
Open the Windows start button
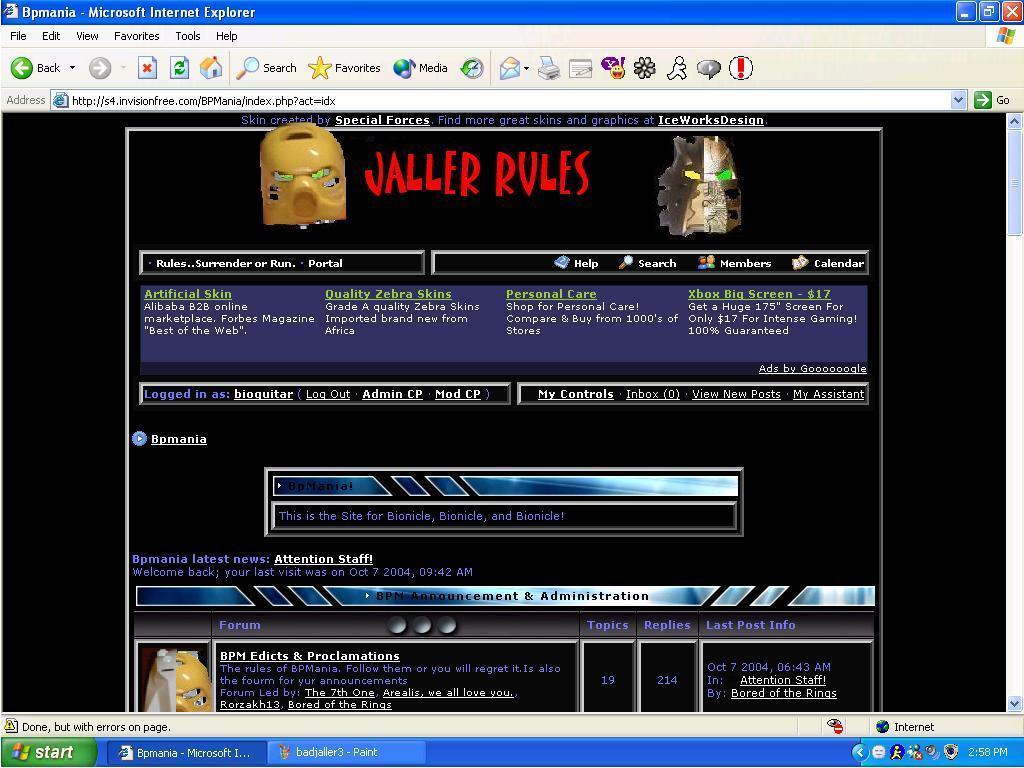point(49,752)
